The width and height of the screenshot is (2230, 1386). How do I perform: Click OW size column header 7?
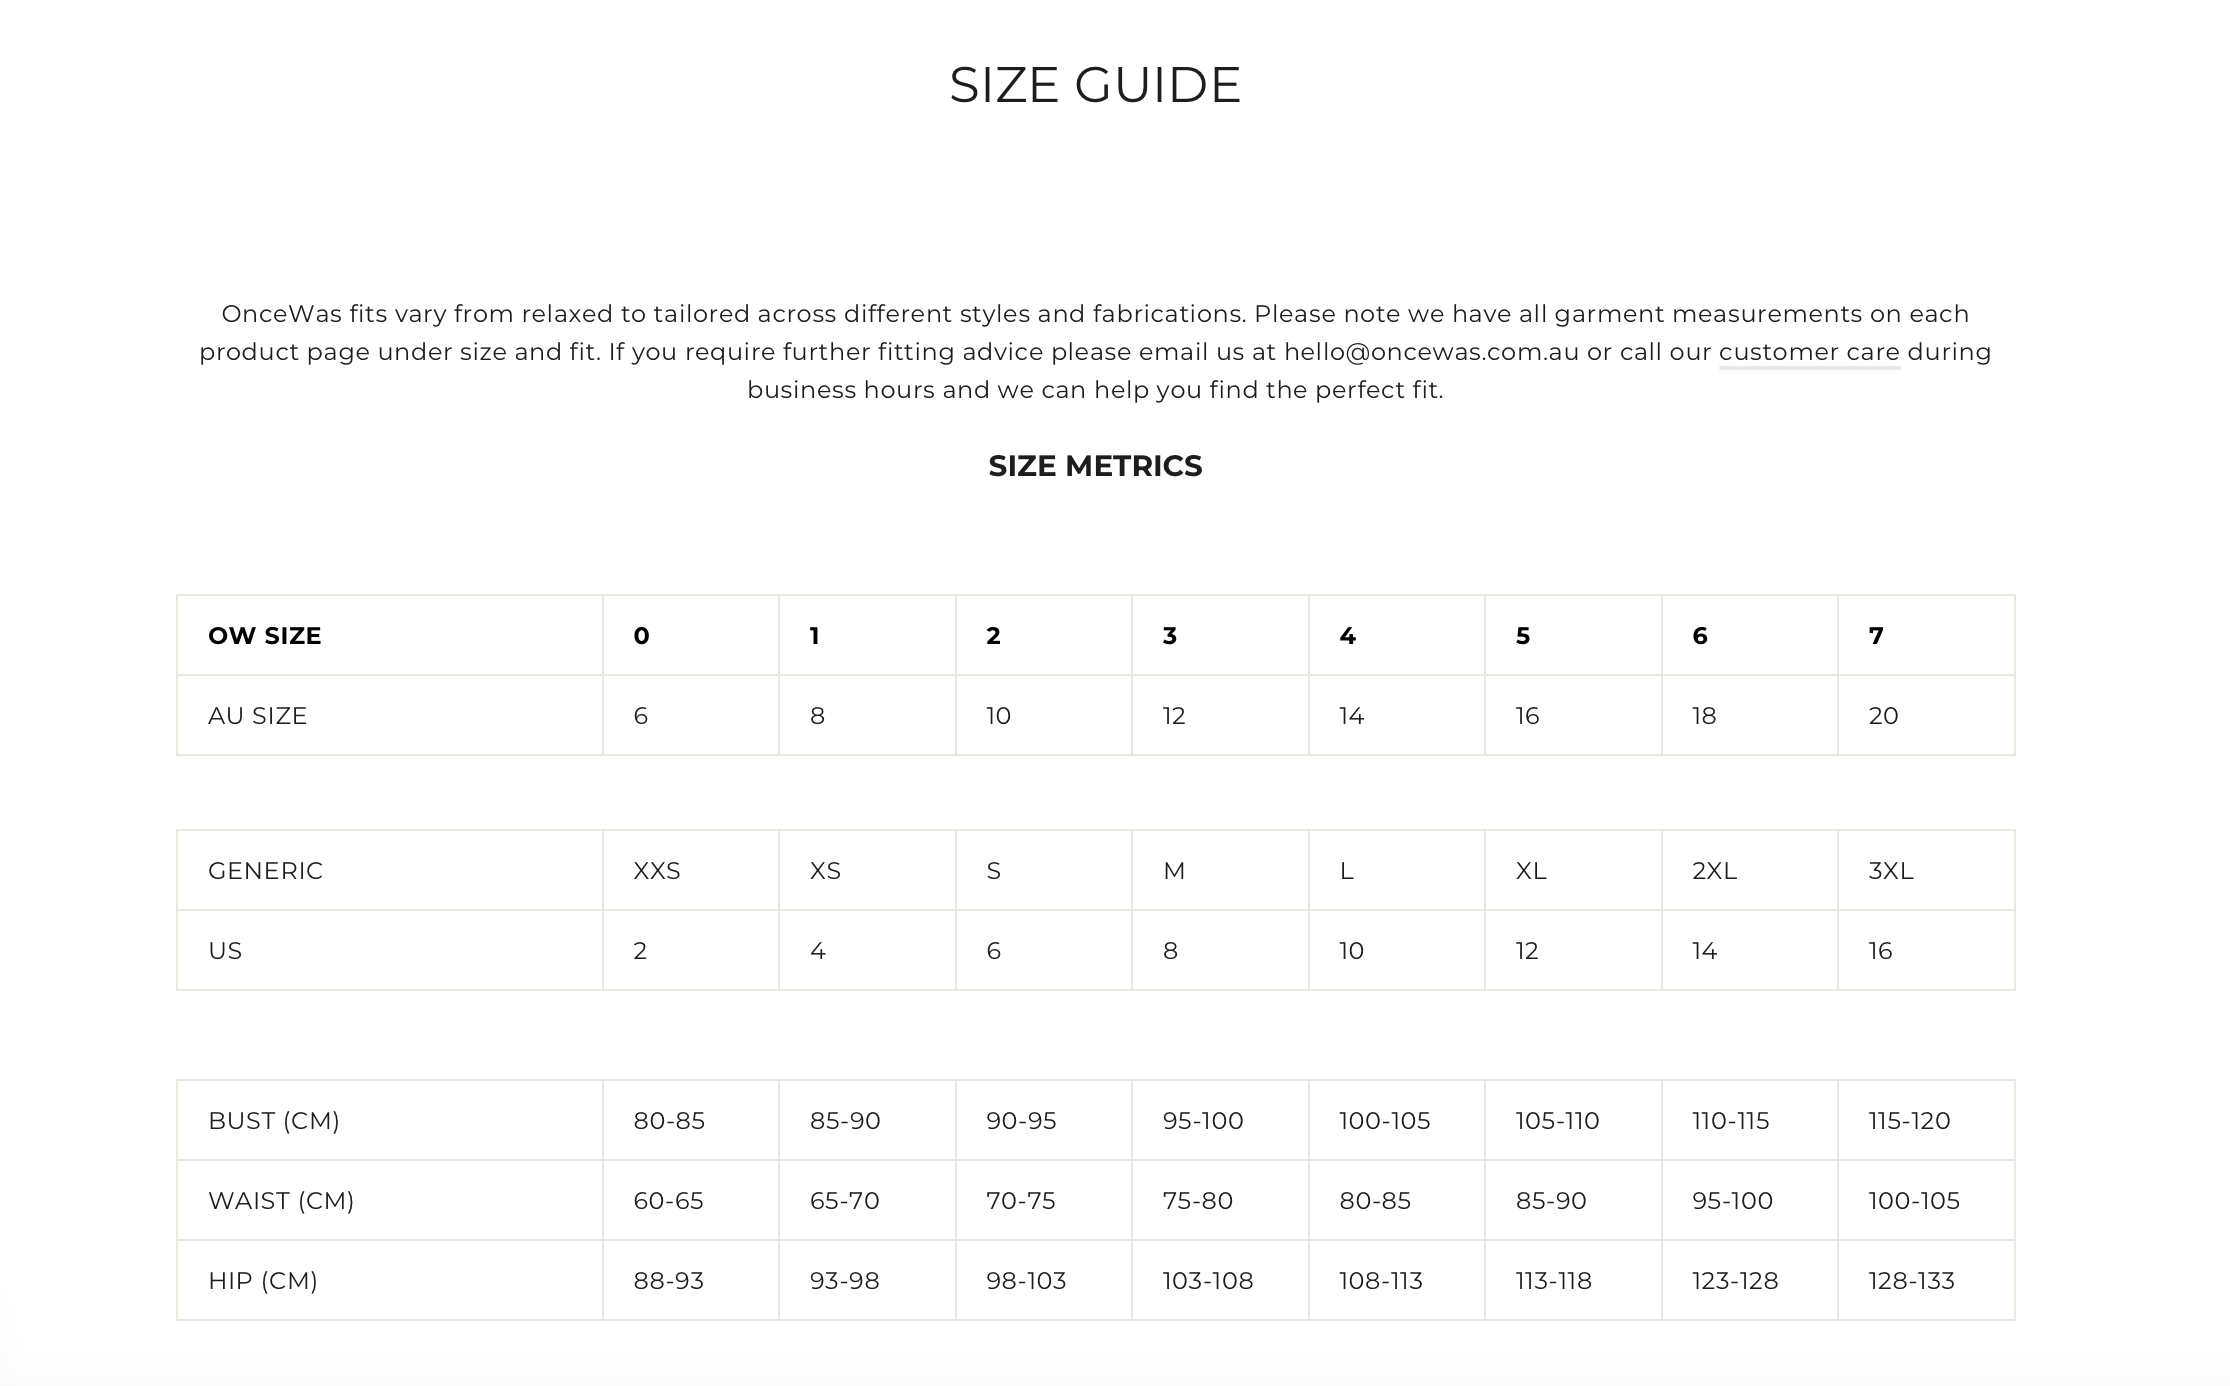point(1876,636)
